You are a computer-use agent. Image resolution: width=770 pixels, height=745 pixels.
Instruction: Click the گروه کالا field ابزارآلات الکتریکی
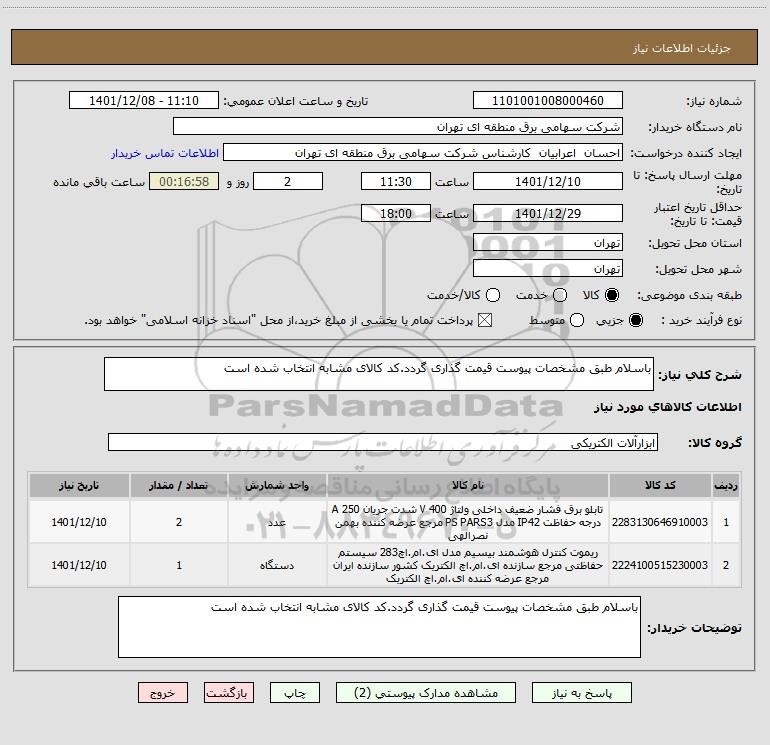click(383, 442)
